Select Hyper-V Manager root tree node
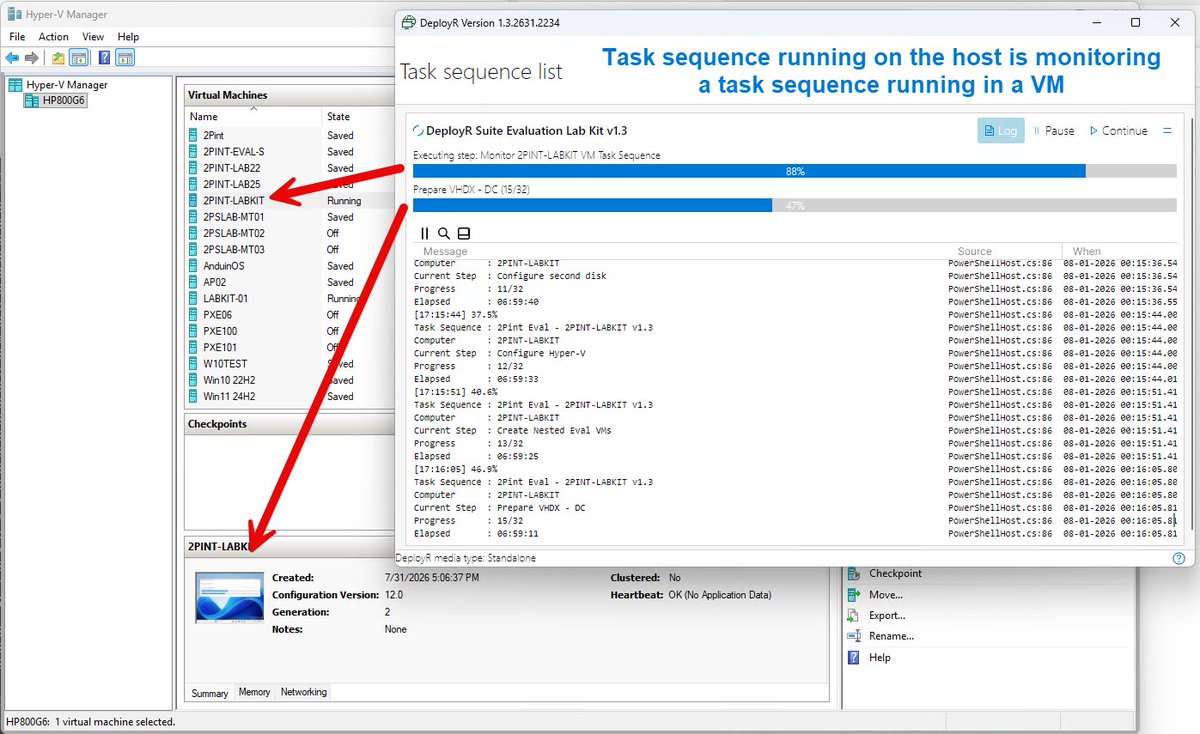 click(x=57, y=85)
